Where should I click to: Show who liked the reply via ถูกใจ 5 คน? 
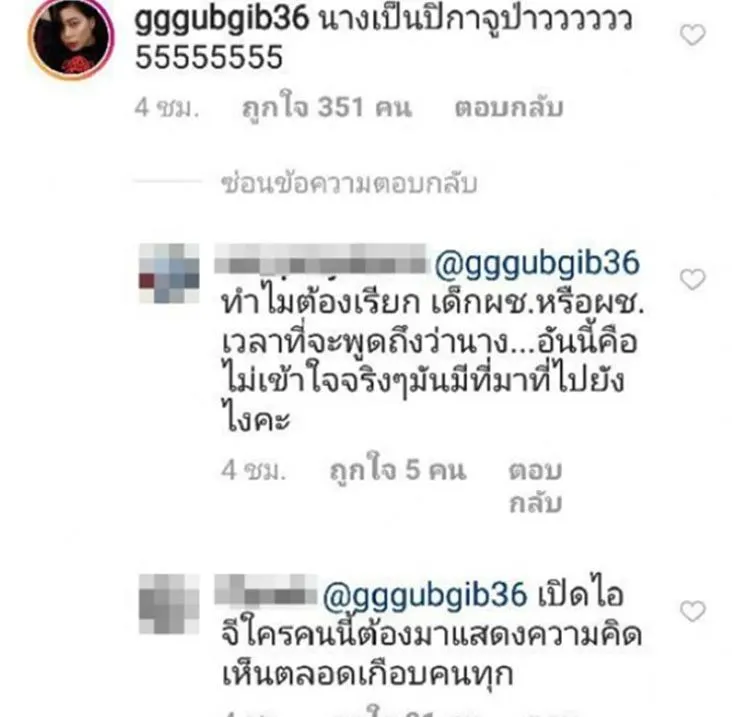pyautogui.click(x=398, y=470)
